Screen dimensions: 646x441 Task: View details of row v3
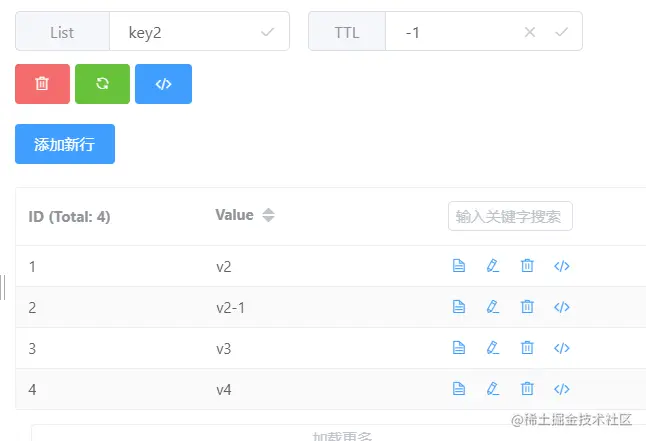[459, 348]
